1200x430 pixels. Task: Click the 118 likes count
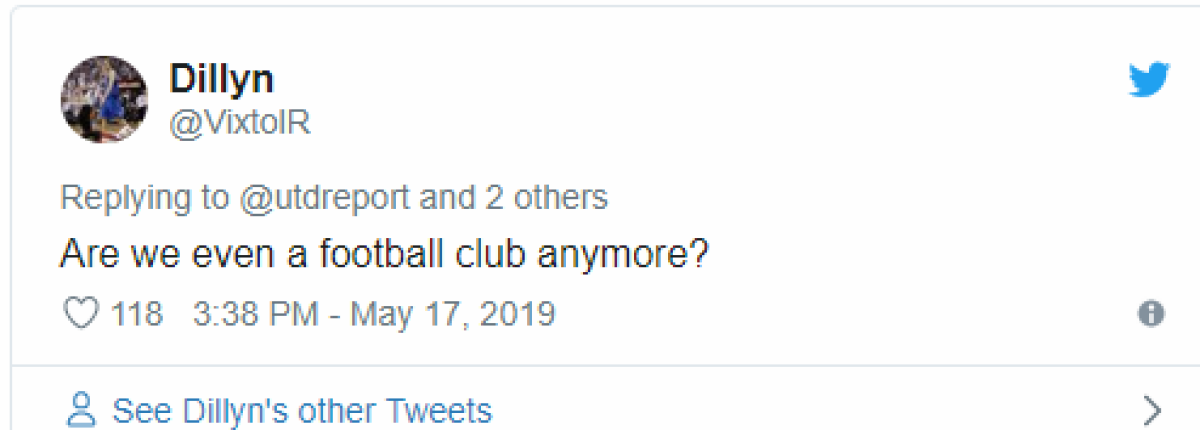click(136, 314)
